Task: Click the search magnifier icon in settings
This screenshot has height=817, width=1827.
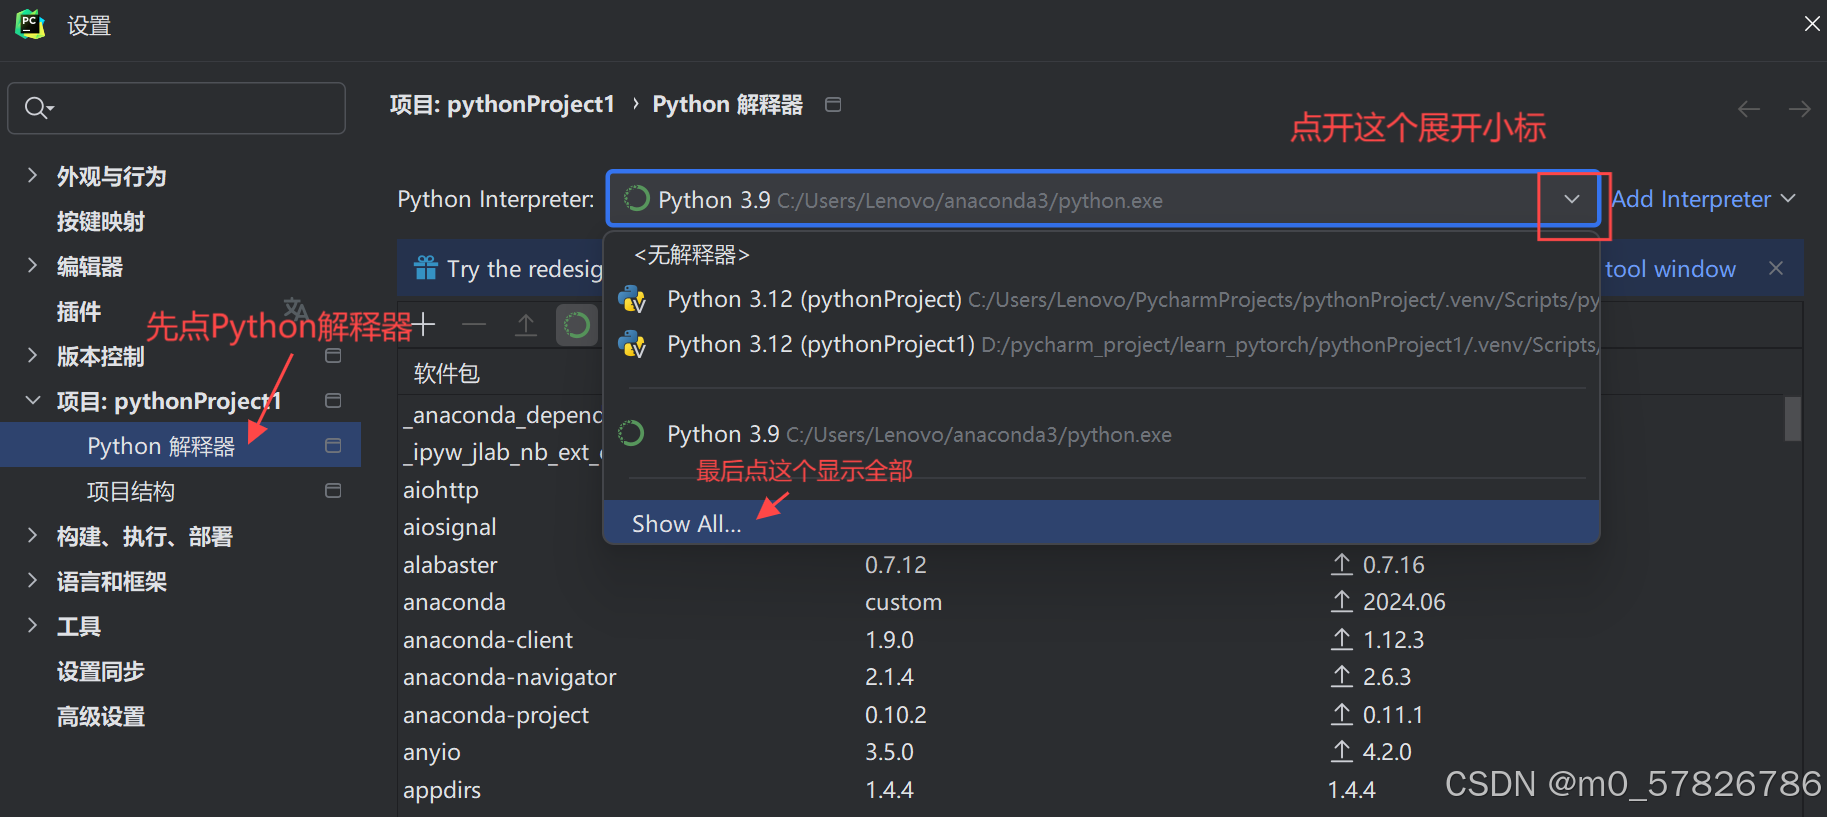Action: click(x=38, y=108)
